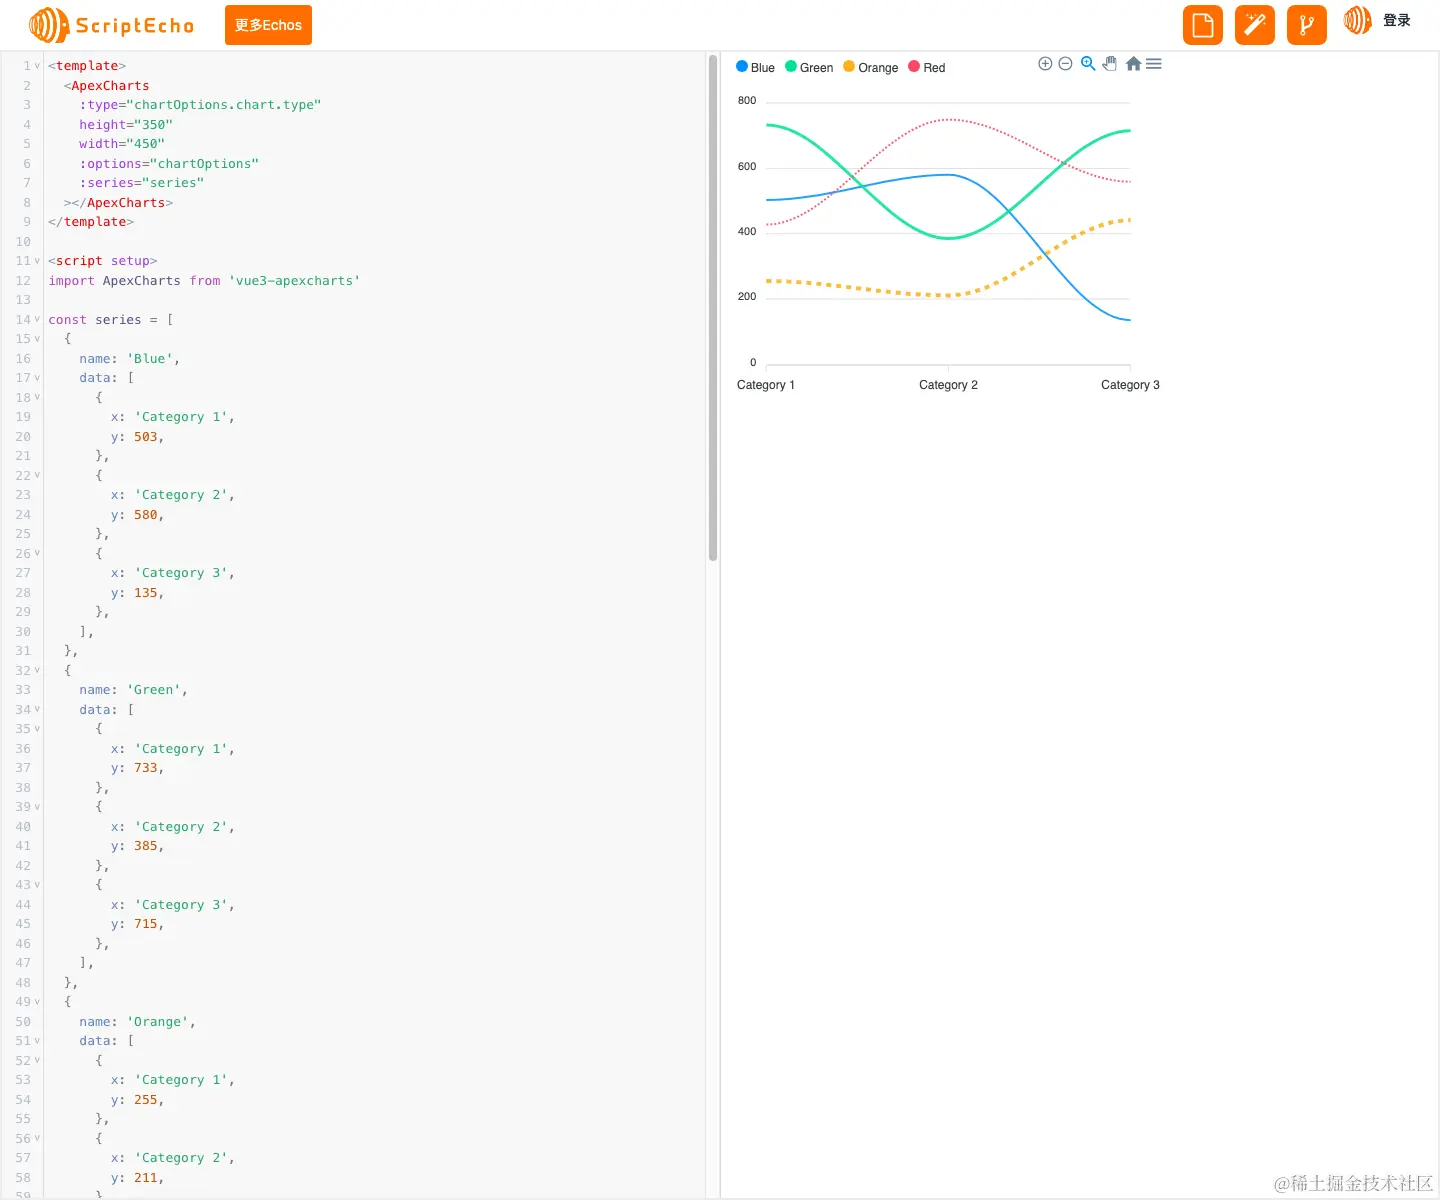The height and width of the screenshot is (1200, 1440).
Task: Click the :series="series" code line
Action: coord(142,183)
